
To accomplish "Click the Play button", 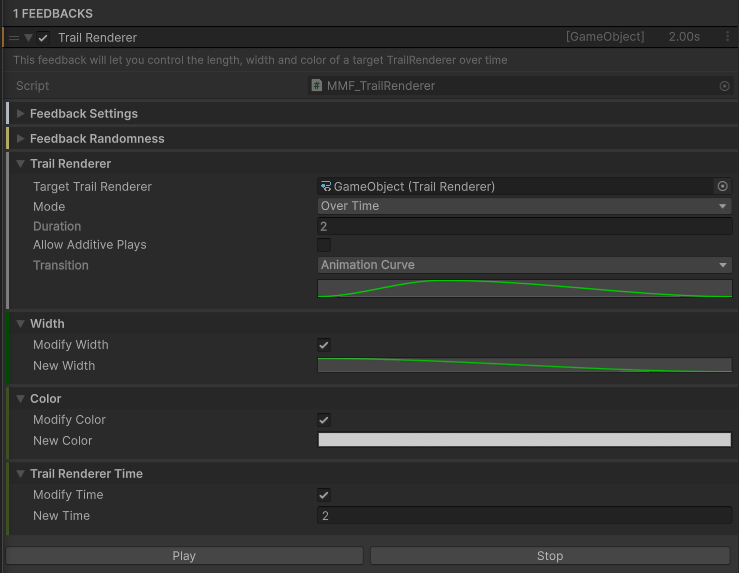I will [184, 556].
